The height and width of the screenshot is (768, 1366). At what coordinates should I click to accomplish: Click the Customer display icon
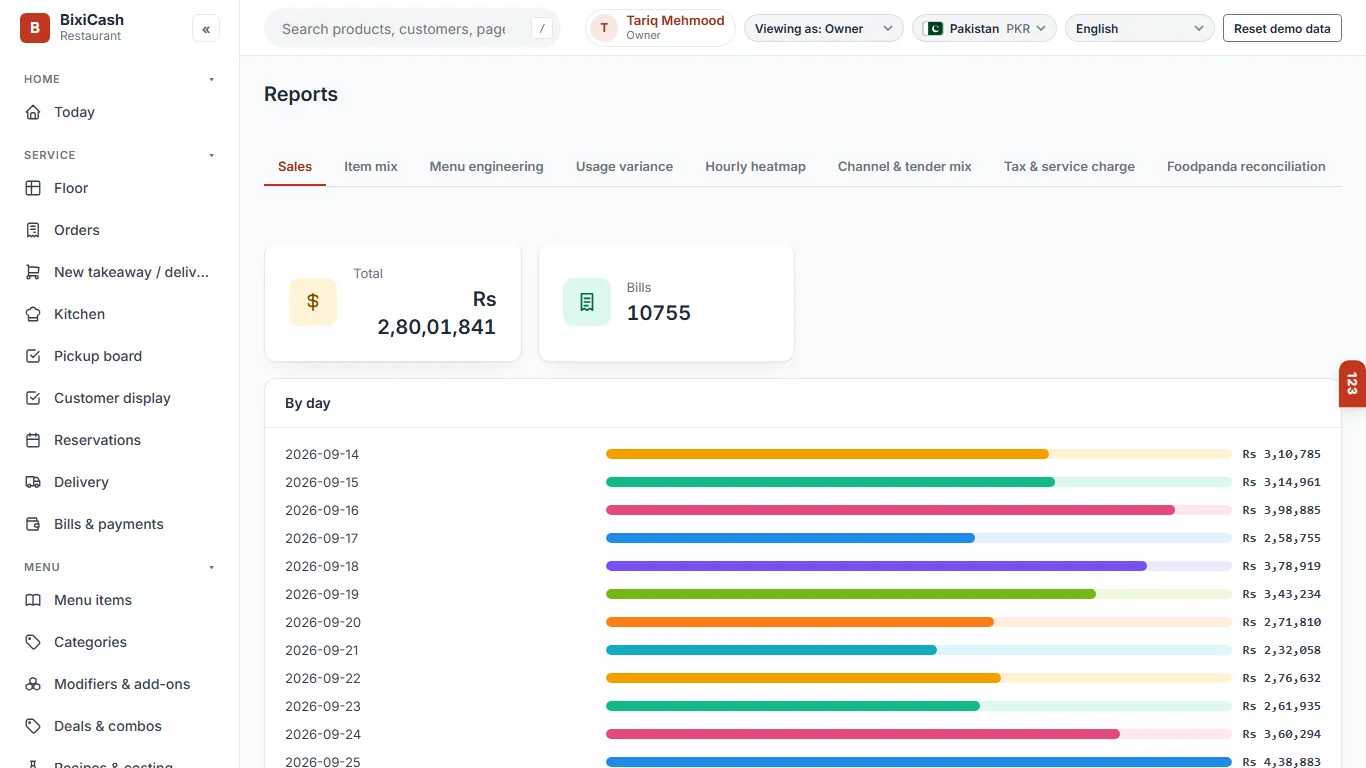point(33,398)
